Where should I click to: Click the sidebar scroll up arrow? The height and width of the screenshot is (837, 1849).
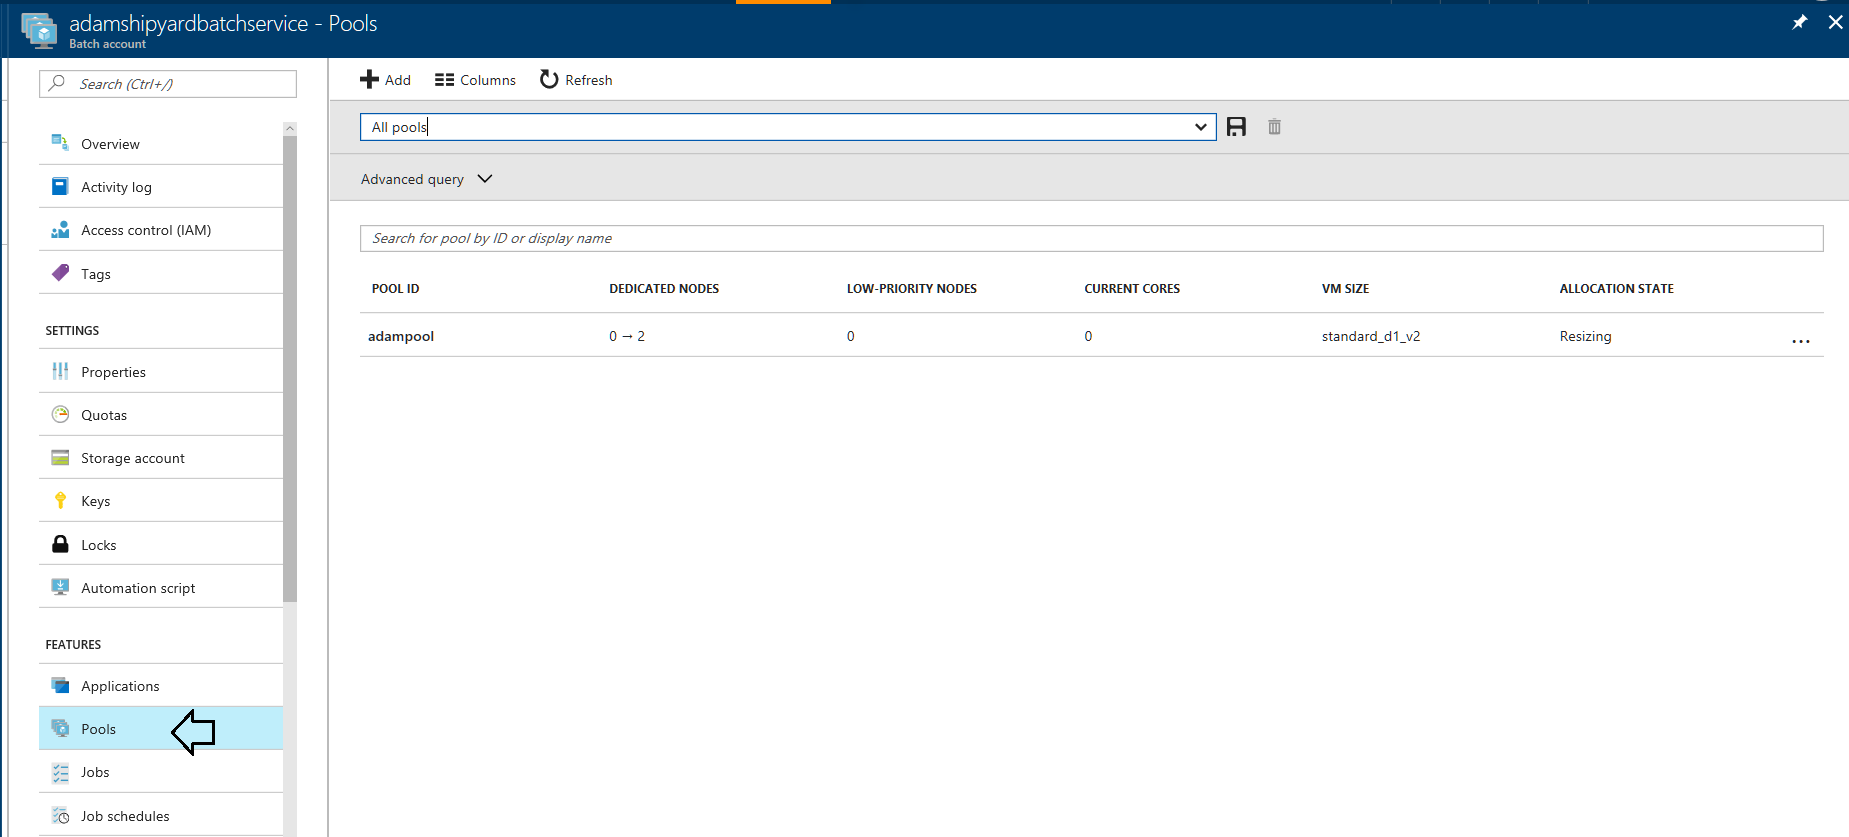coord(290,128)
